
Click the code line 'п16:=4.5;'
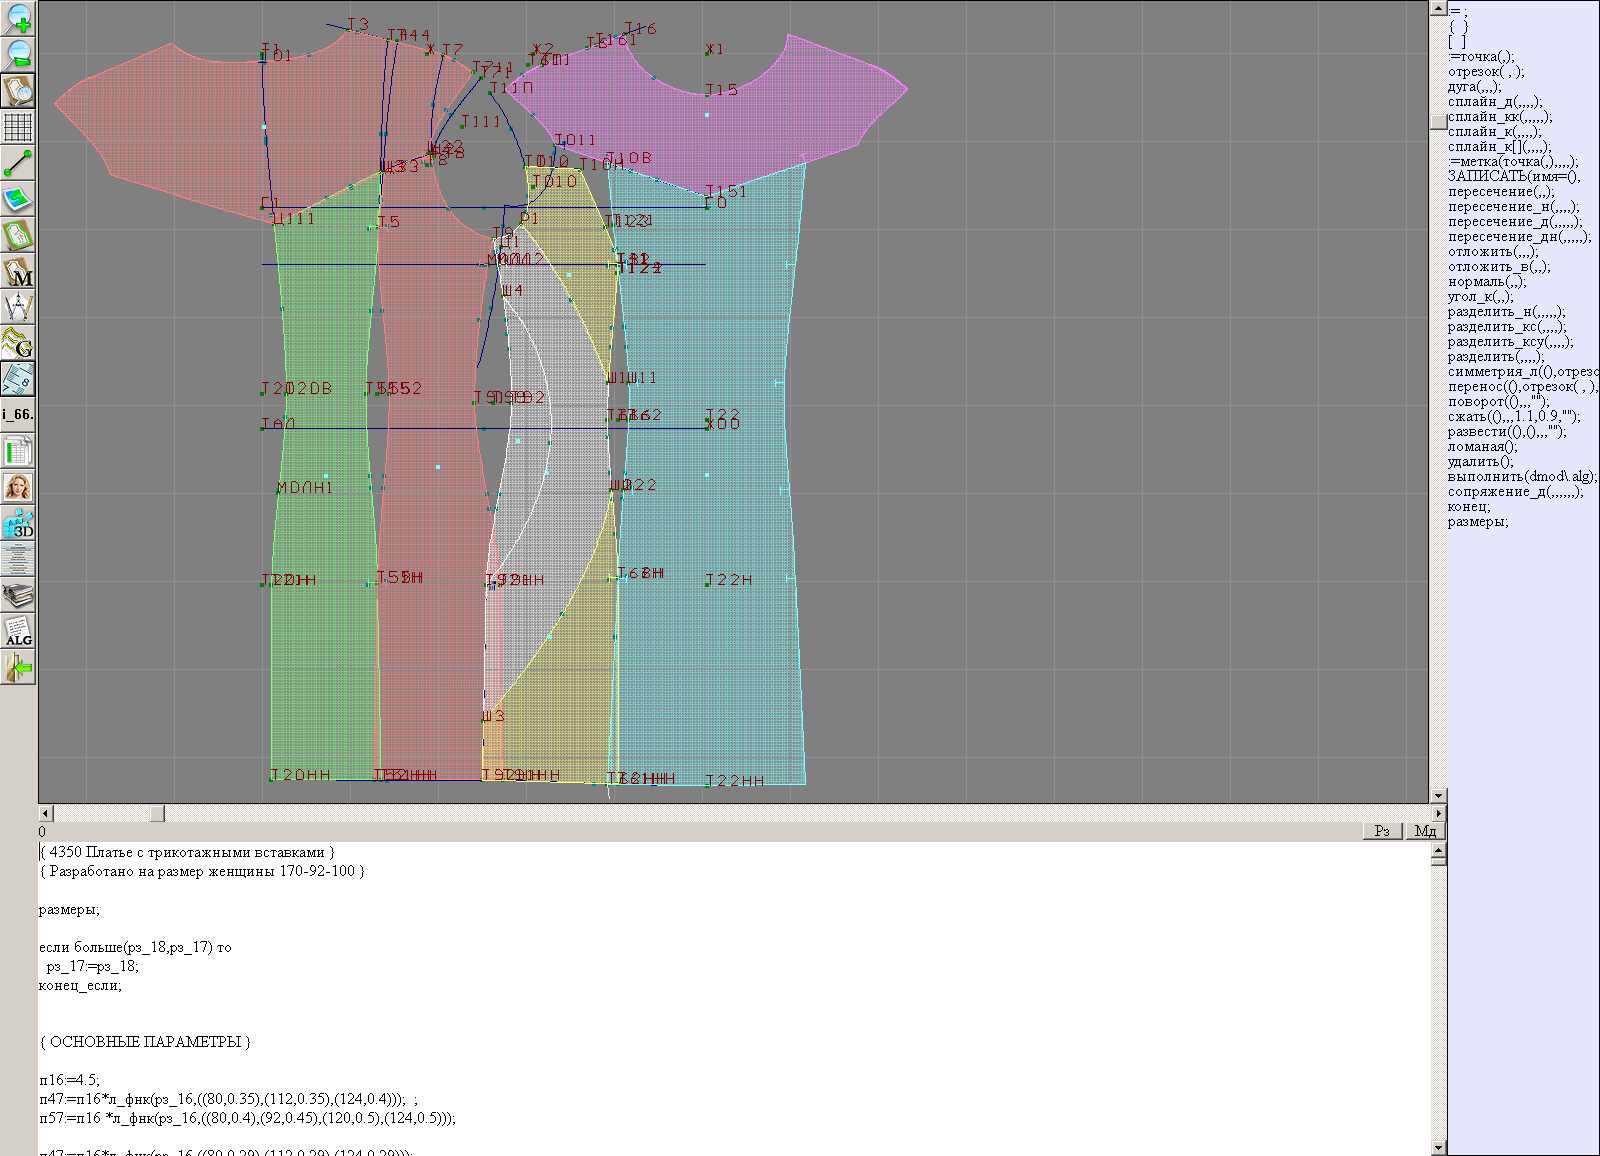tap(69, 1080)
